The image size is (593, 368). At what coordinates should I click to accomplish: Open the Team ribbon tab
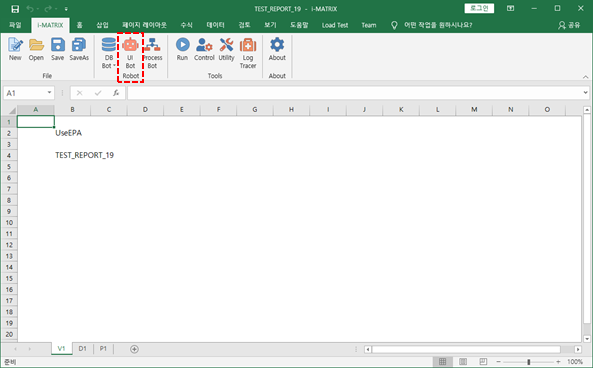369,25
